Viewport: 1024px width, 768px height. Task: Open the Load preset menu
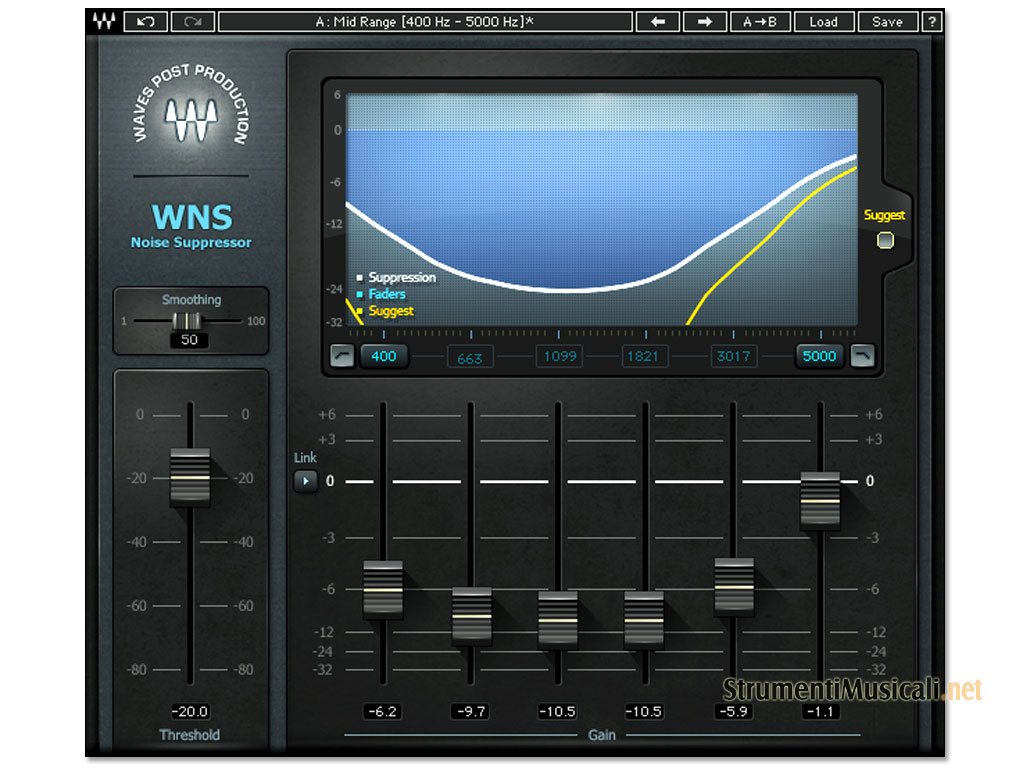[x=823, y=21]
